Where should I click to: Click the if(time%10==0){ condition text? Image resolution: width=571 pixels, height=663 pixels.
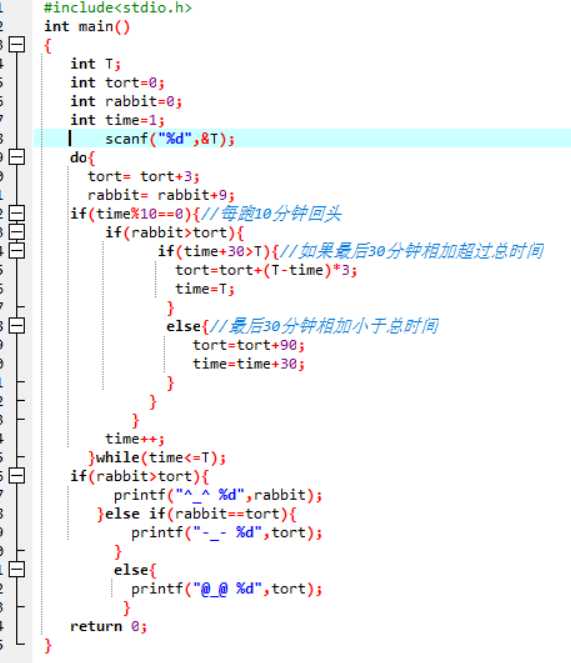coord(135,214)
